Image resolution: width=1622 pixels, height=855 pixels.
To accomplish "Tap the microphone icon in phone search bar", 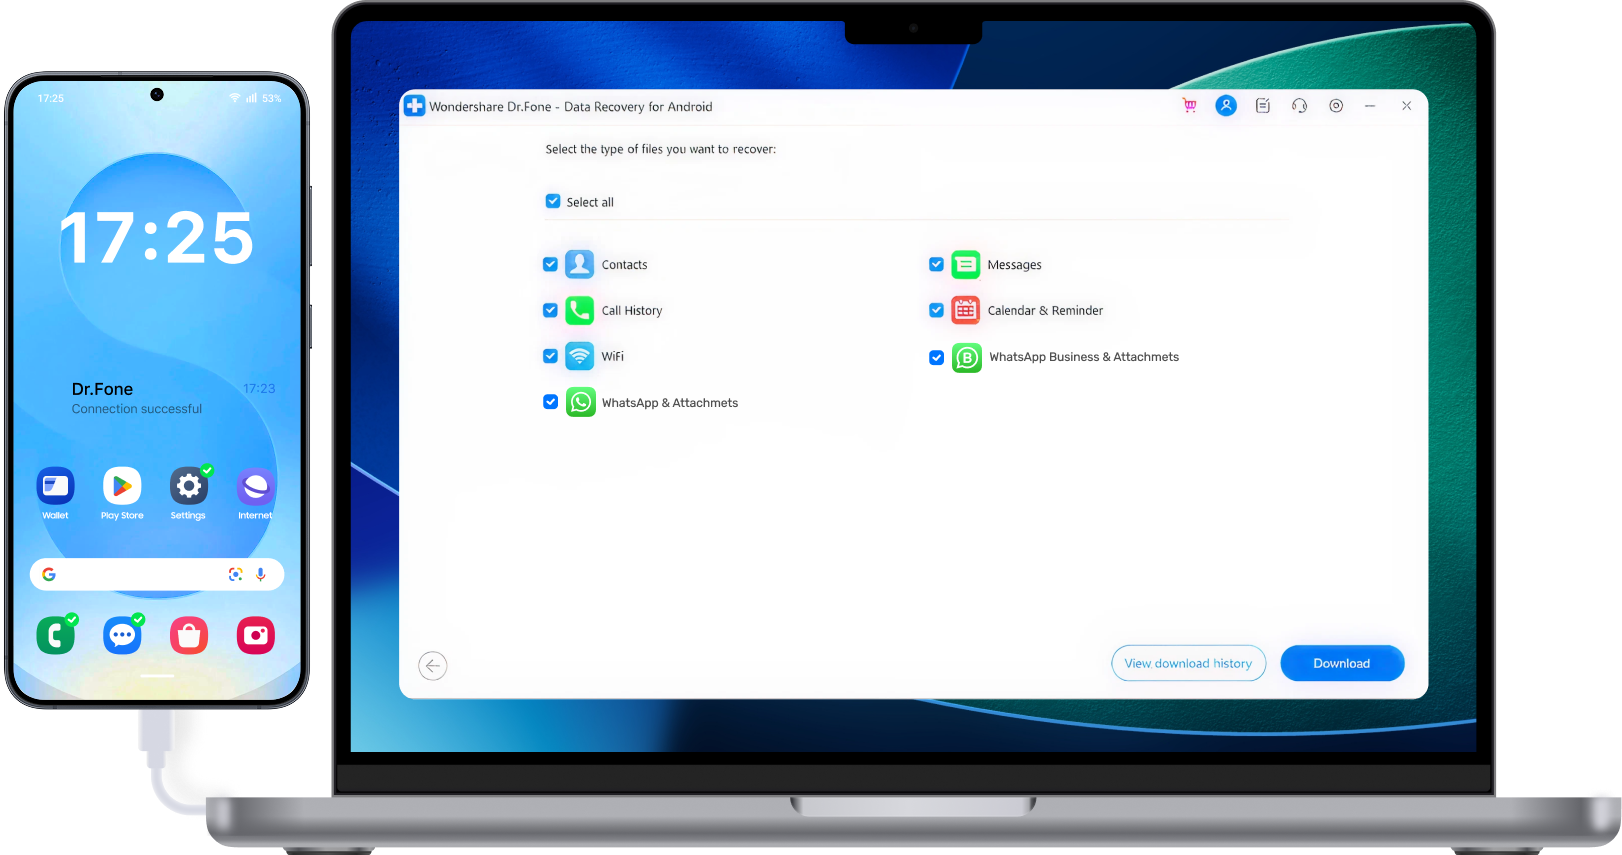I will click(x=260, y=574).
